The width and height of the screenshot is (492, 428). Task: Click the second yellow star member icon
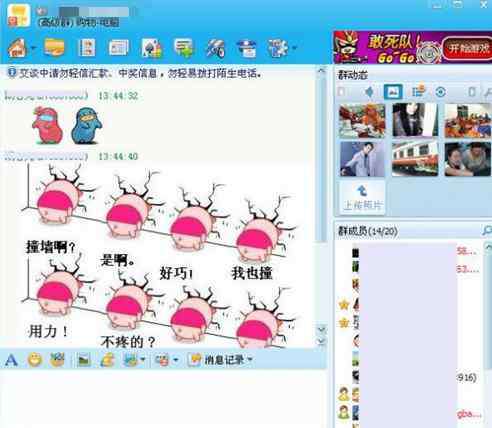[344, 323]
